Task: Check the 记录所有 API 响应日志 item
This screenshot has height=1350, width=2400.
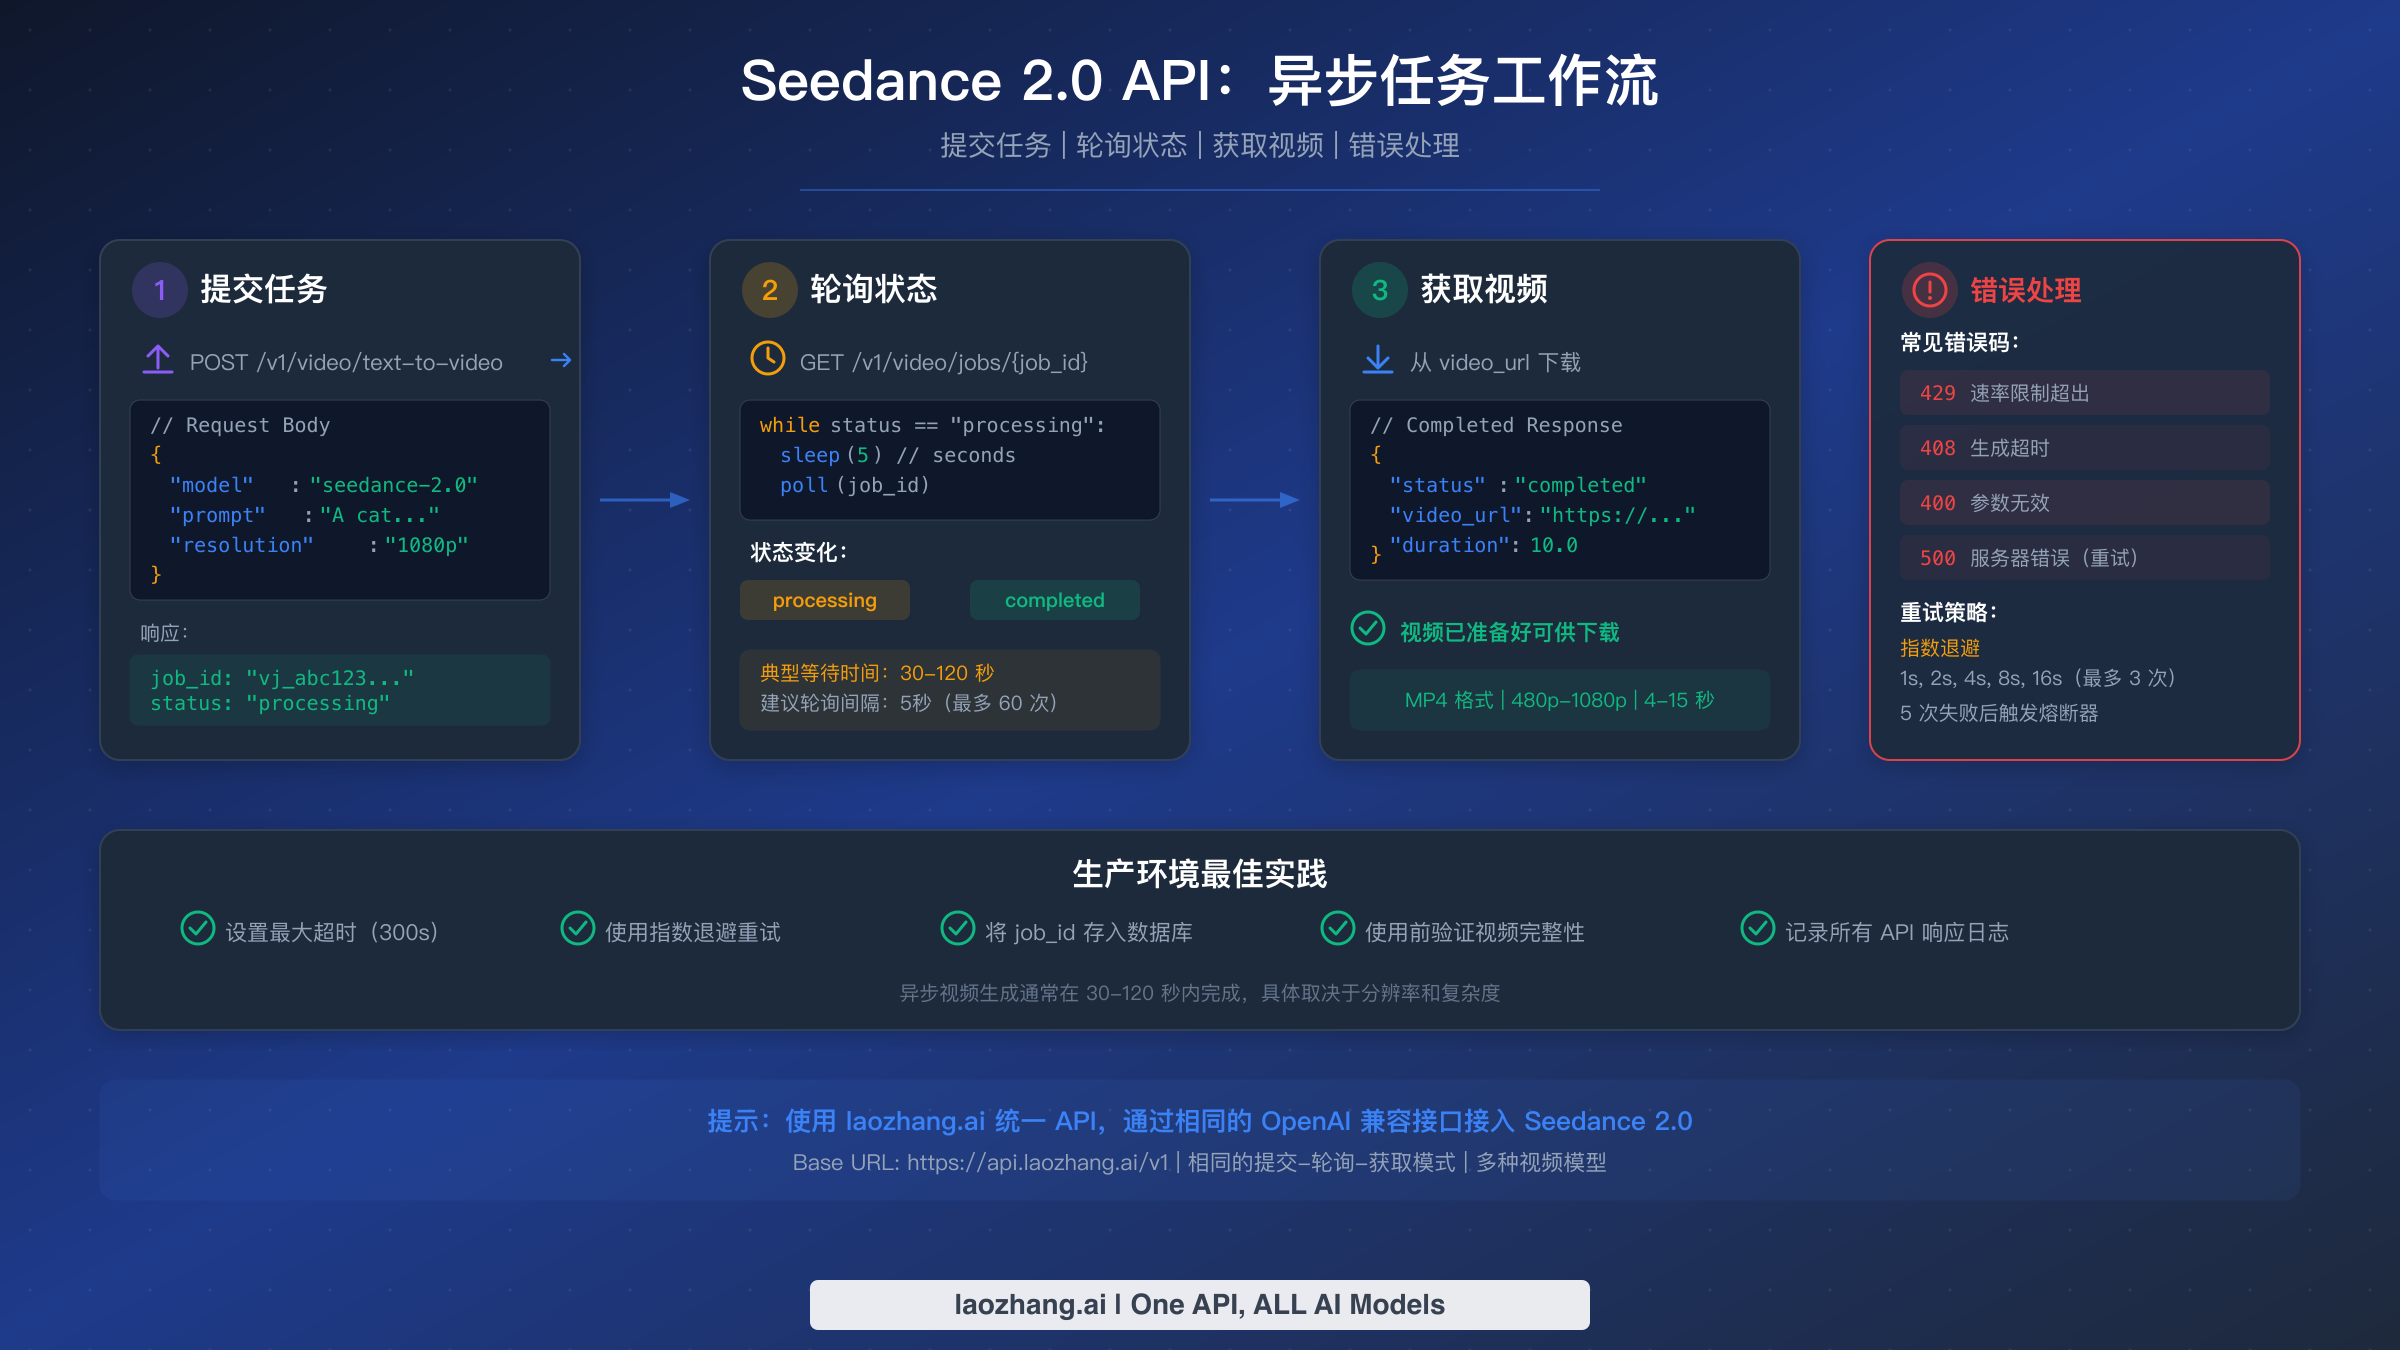Action: point(1758,929)
